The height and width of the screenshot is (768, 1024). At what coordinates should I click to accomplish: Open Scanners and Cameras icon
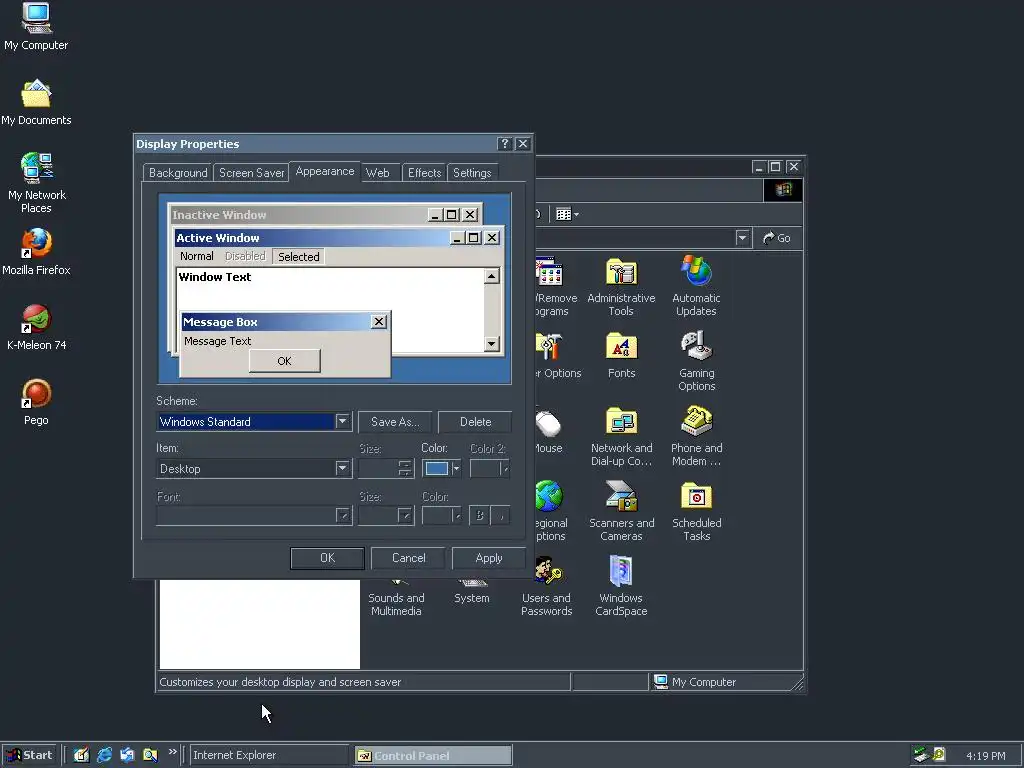pyautogui.click(x=621, y=511)
